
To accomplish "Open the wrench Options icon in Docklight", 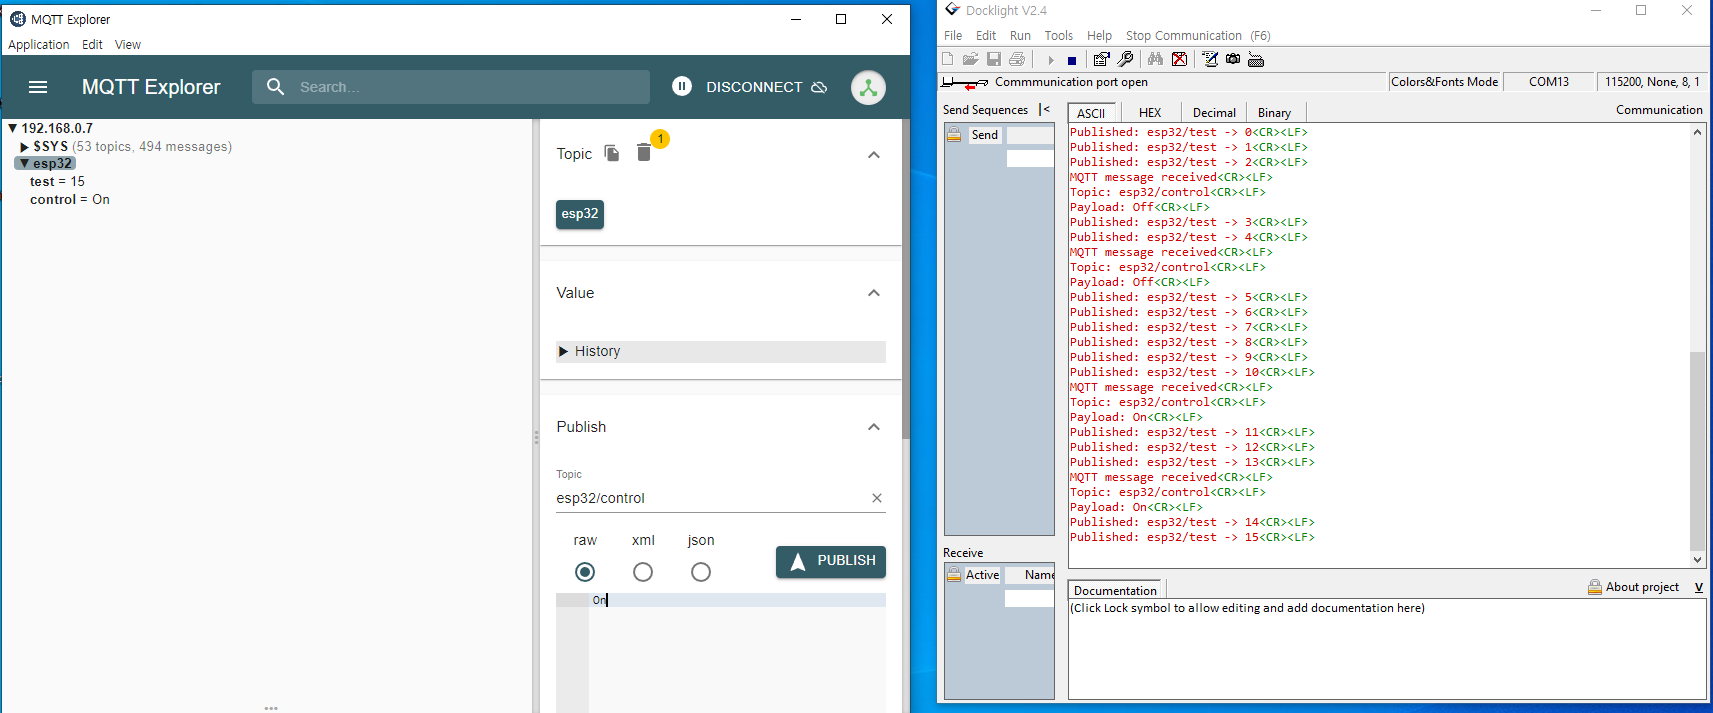I will point(1125,59).
